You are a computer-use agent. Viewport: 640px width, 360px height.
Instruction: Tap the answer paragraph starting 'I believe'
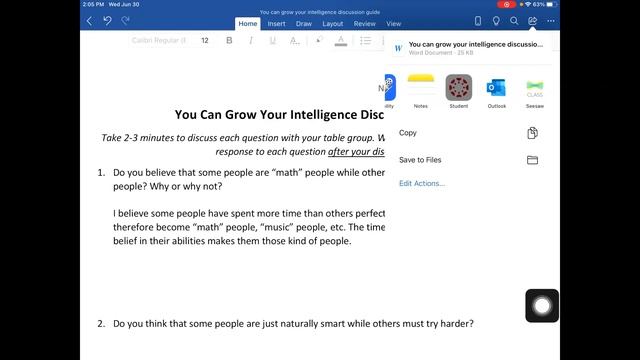(249, 227)
